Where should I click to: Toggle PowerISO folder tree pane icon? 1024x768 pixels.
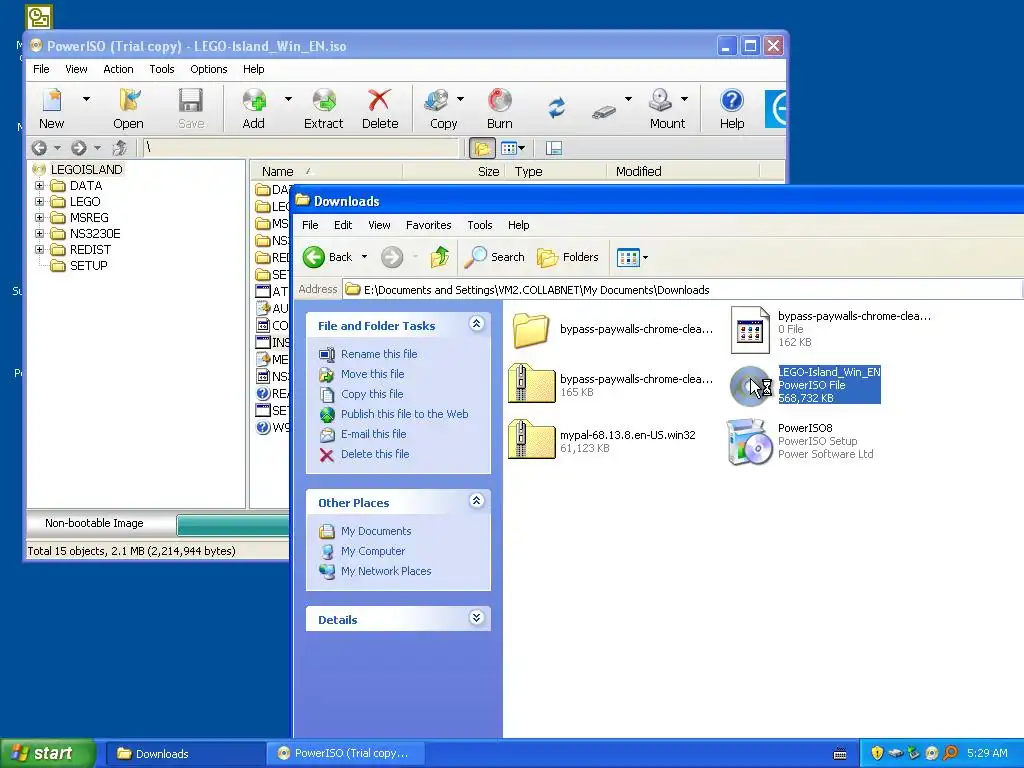[x=482, y=148]
